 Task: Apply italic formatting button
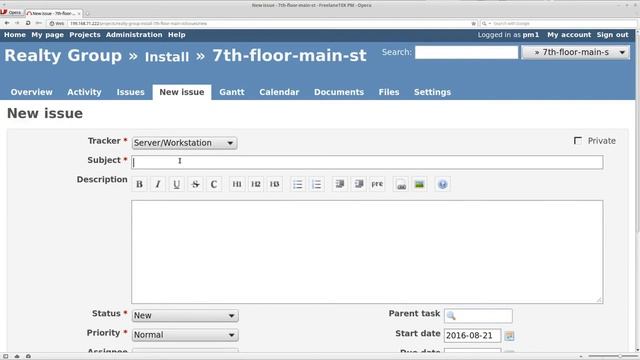[158, 184]
